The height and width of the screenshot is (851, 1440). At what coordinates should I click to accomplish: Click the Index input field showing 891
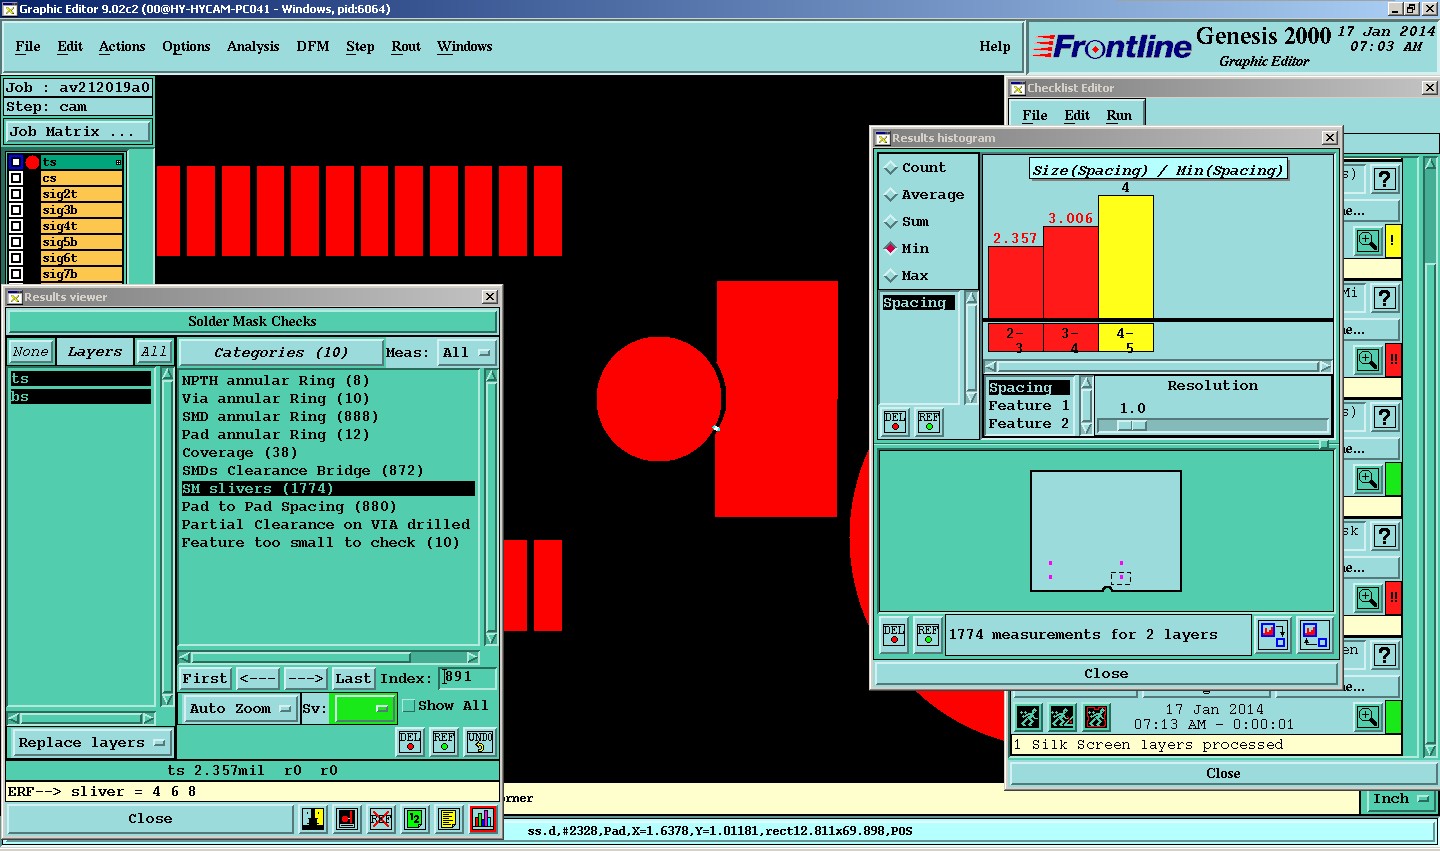coord(467,677)
